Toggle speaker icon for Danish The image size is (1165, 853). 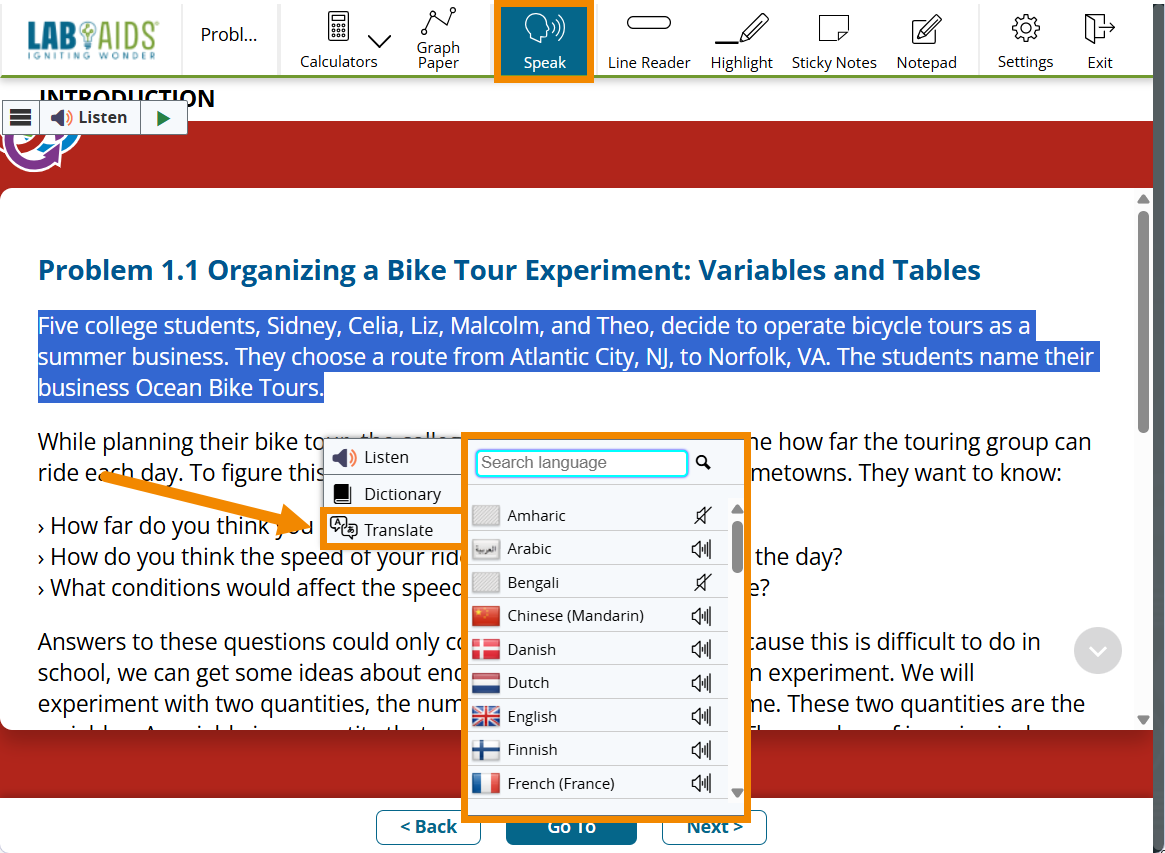701,650
